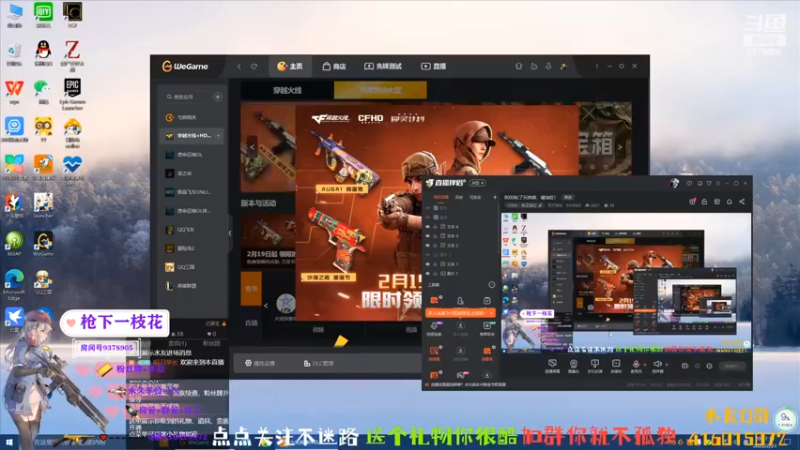Viewport: 800px width, 450px height.
Task: Add an app using the WeGame sidebar plus
Action: tap(218, 96)
